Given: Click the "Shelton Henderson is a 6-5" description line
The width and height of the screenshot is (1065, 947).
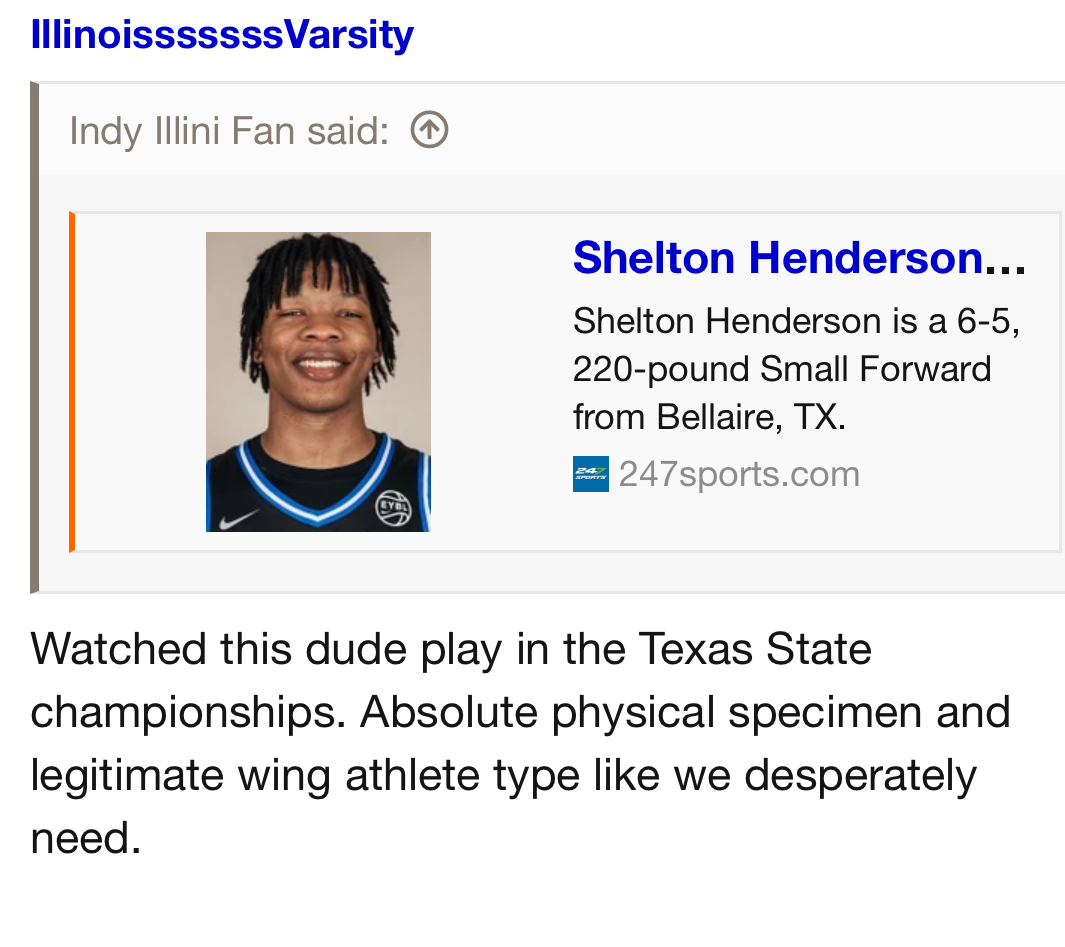Looking at the screenshot, I should click(796, 321).
